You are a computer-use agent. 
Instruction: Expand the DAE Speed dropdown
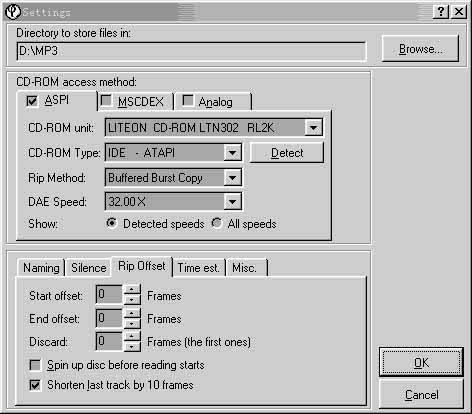click(x=232, y=202)
